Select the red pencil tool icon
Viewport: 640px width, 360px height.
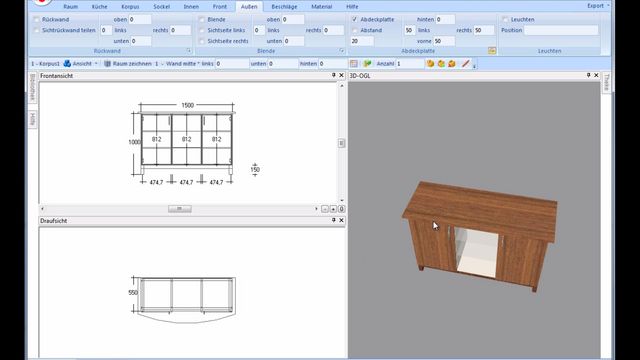[465, 64]
